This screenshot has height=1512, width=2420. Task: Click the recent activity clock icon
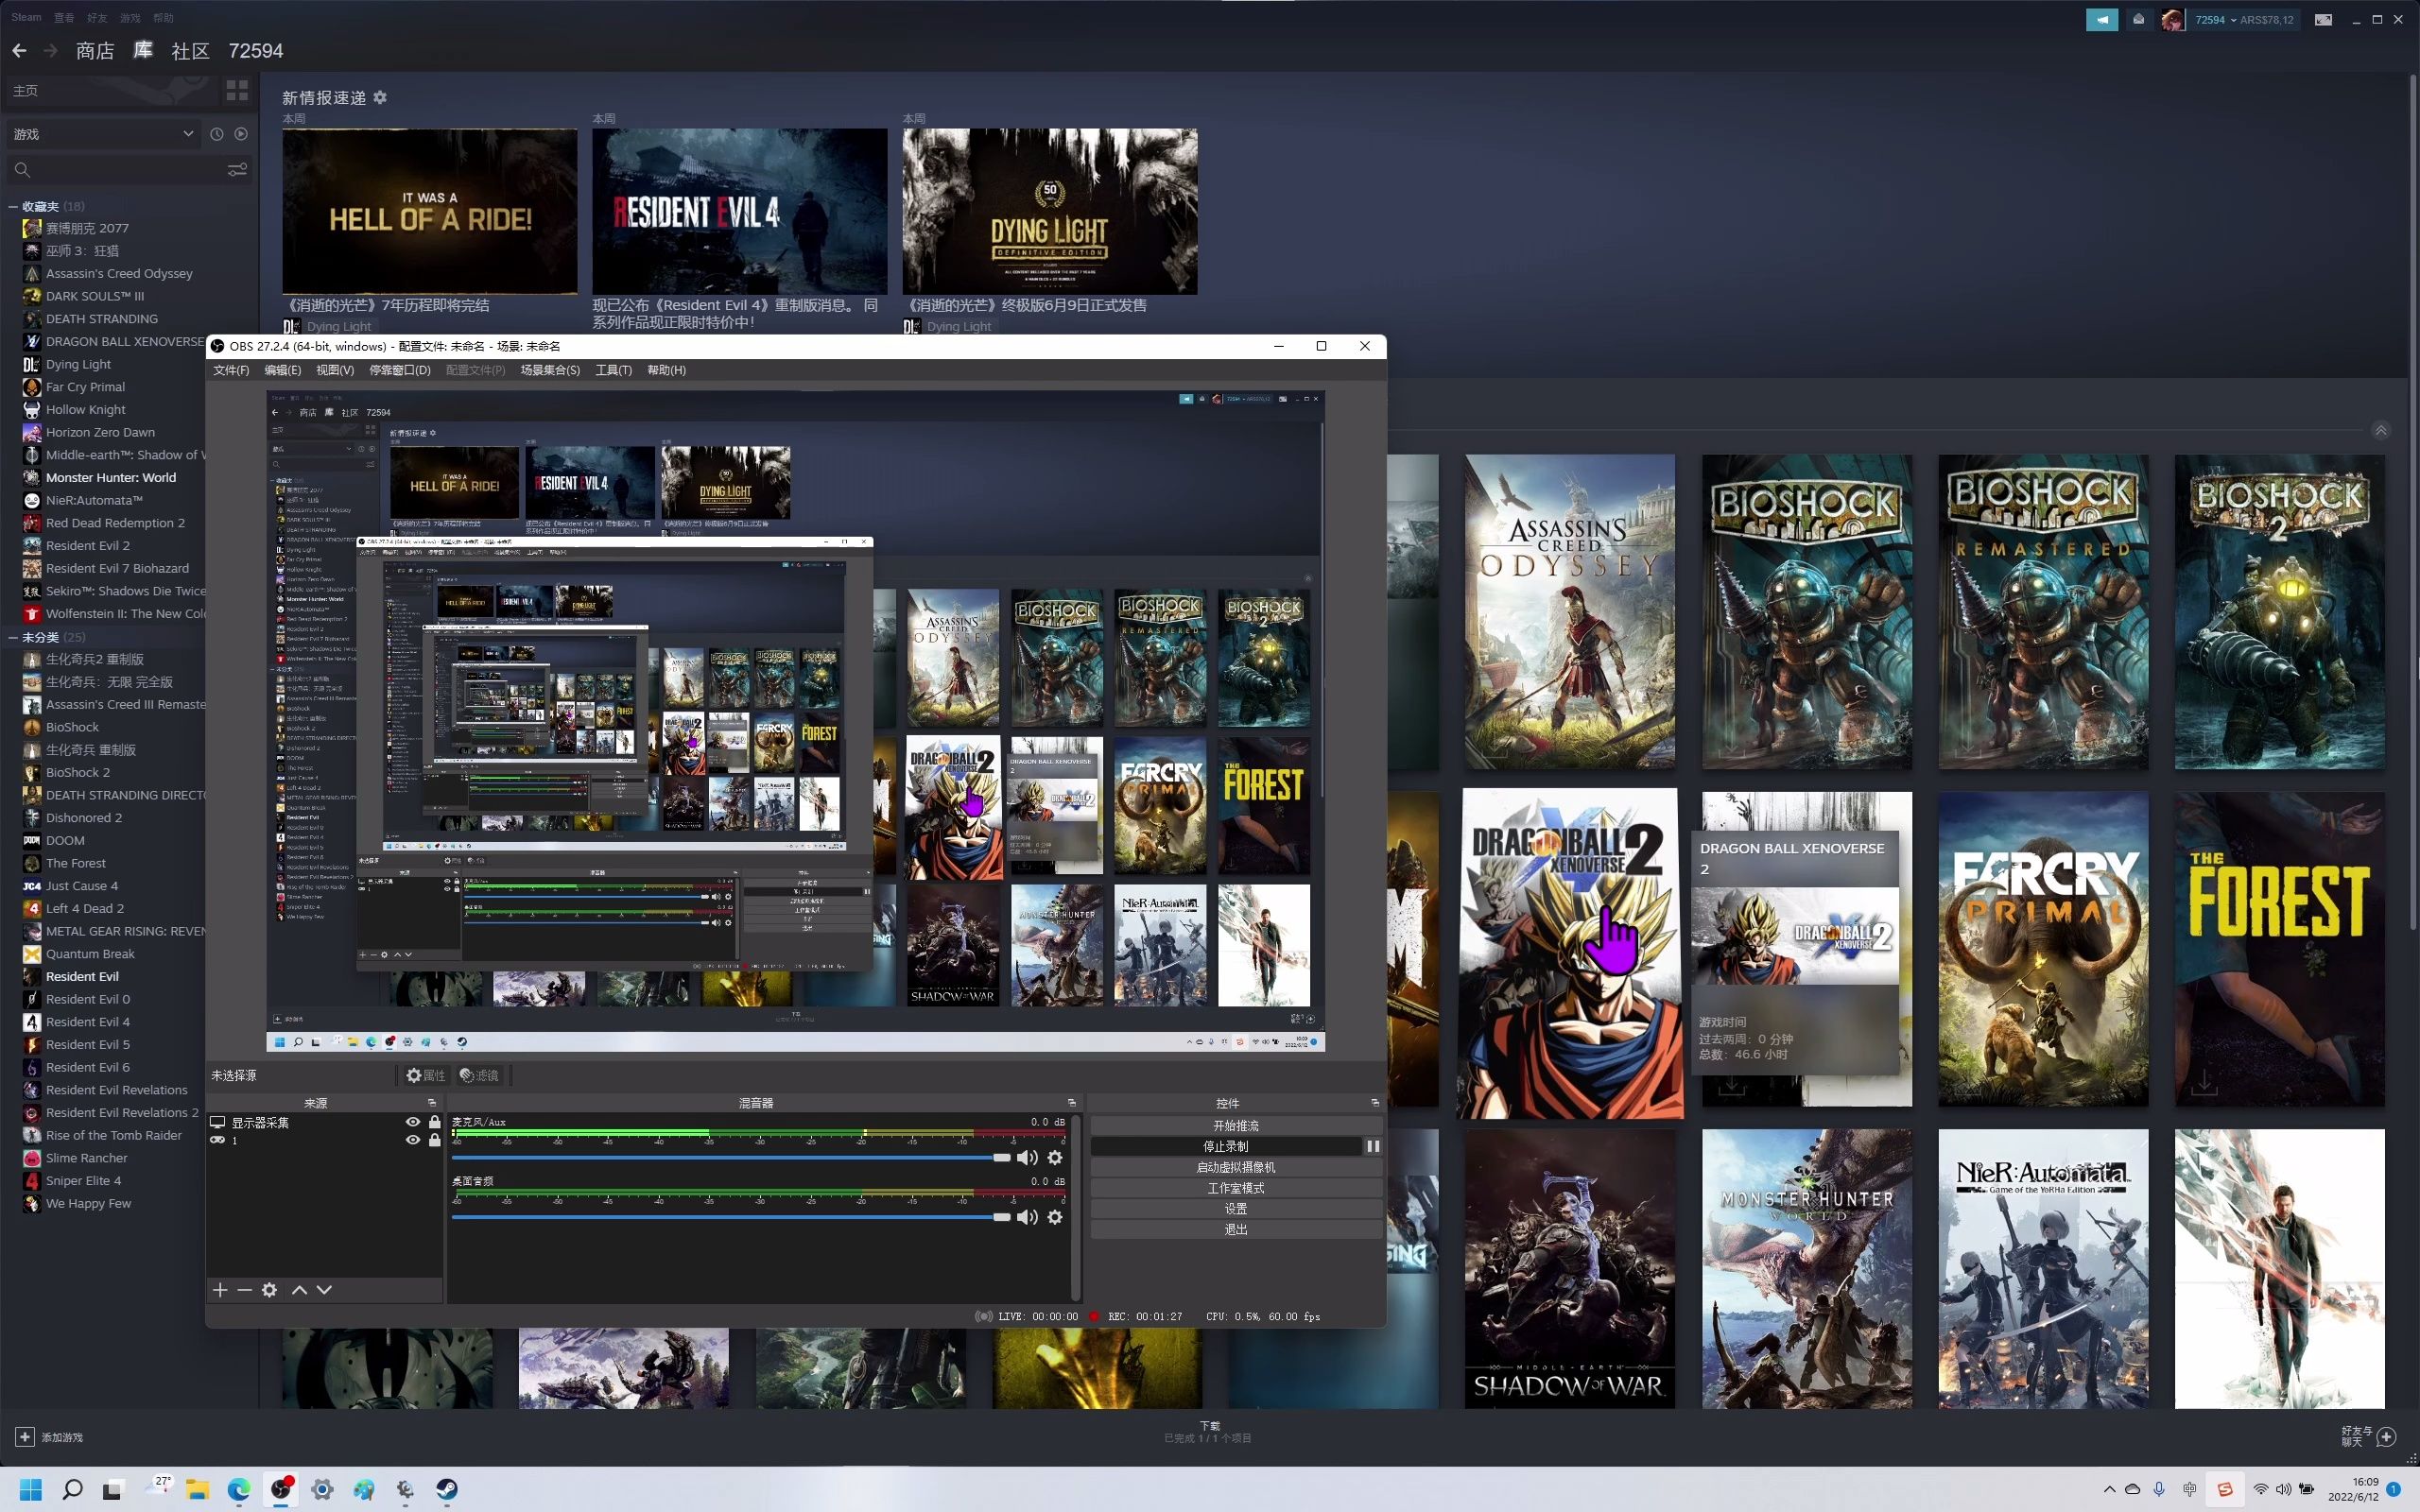[217, 134]
